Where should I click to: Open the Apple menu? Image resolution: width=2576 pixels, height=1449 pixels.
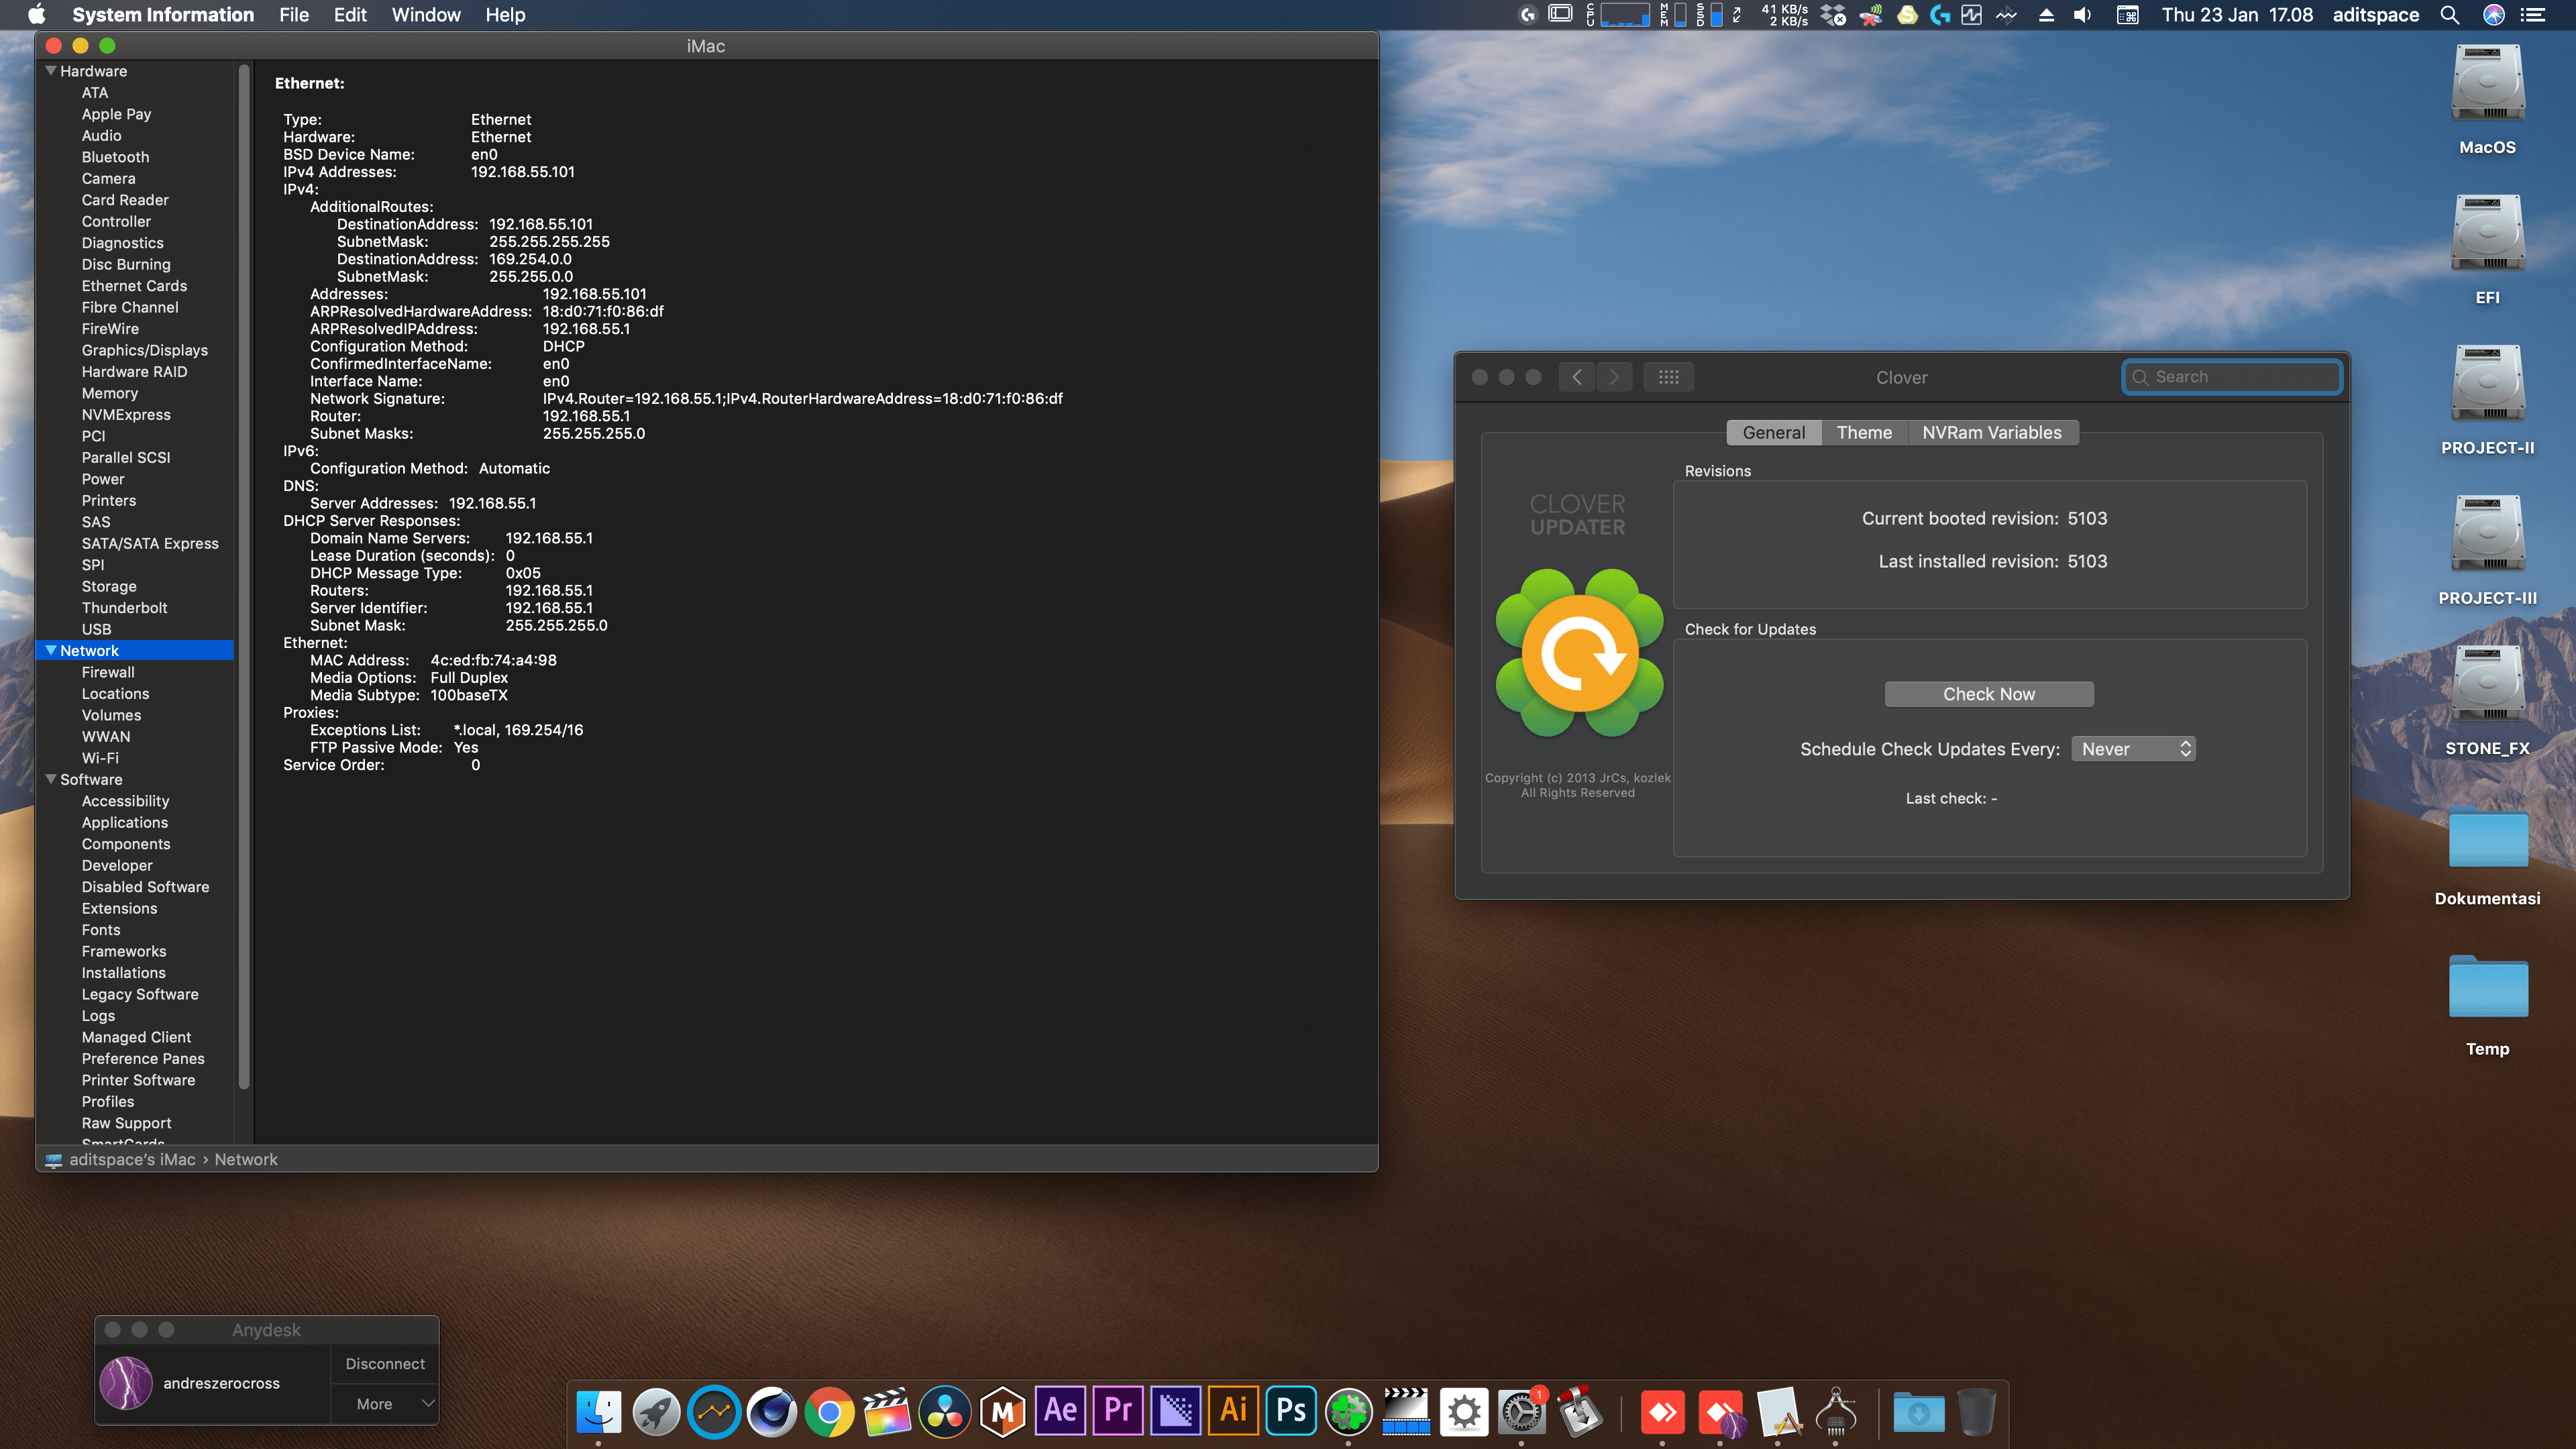(x=37, y=15)
